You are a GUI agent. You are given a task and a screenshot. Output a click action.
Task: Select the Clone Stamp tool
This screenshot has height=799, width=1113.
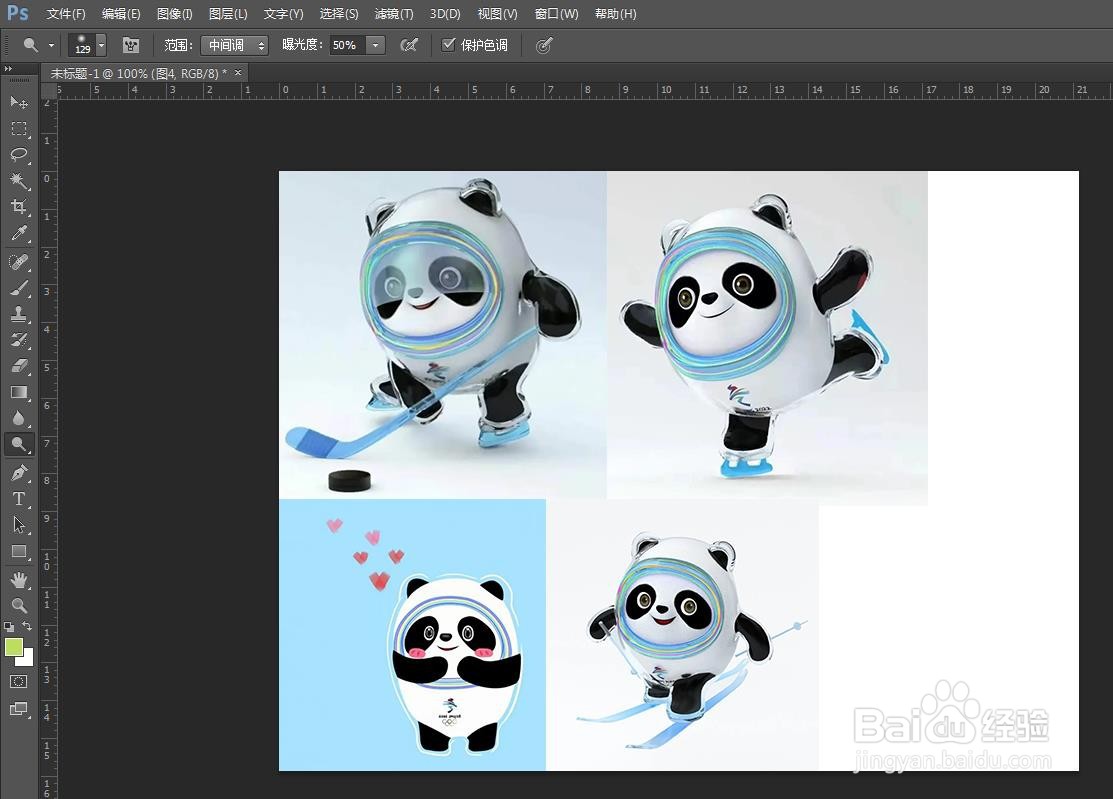tap(19, 314)
